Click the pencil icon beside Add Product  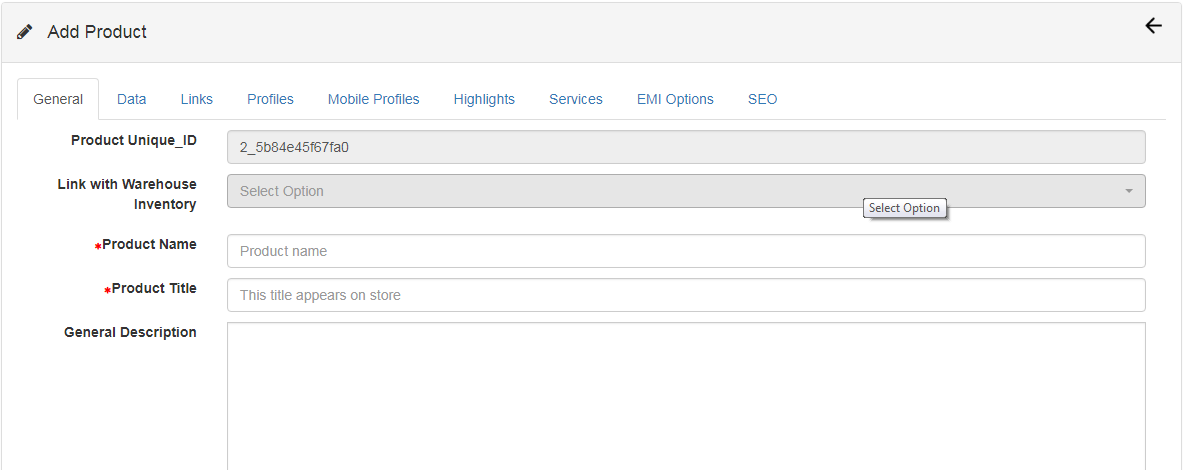[x=25, y=32]
